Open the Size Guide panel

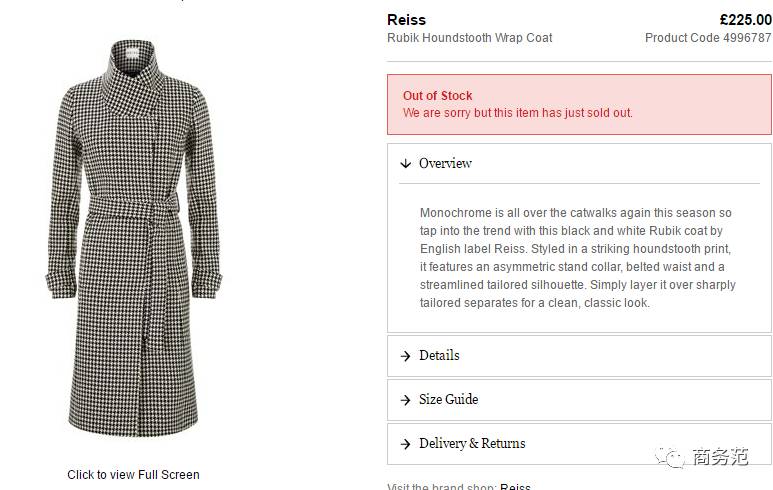[448, 399]
